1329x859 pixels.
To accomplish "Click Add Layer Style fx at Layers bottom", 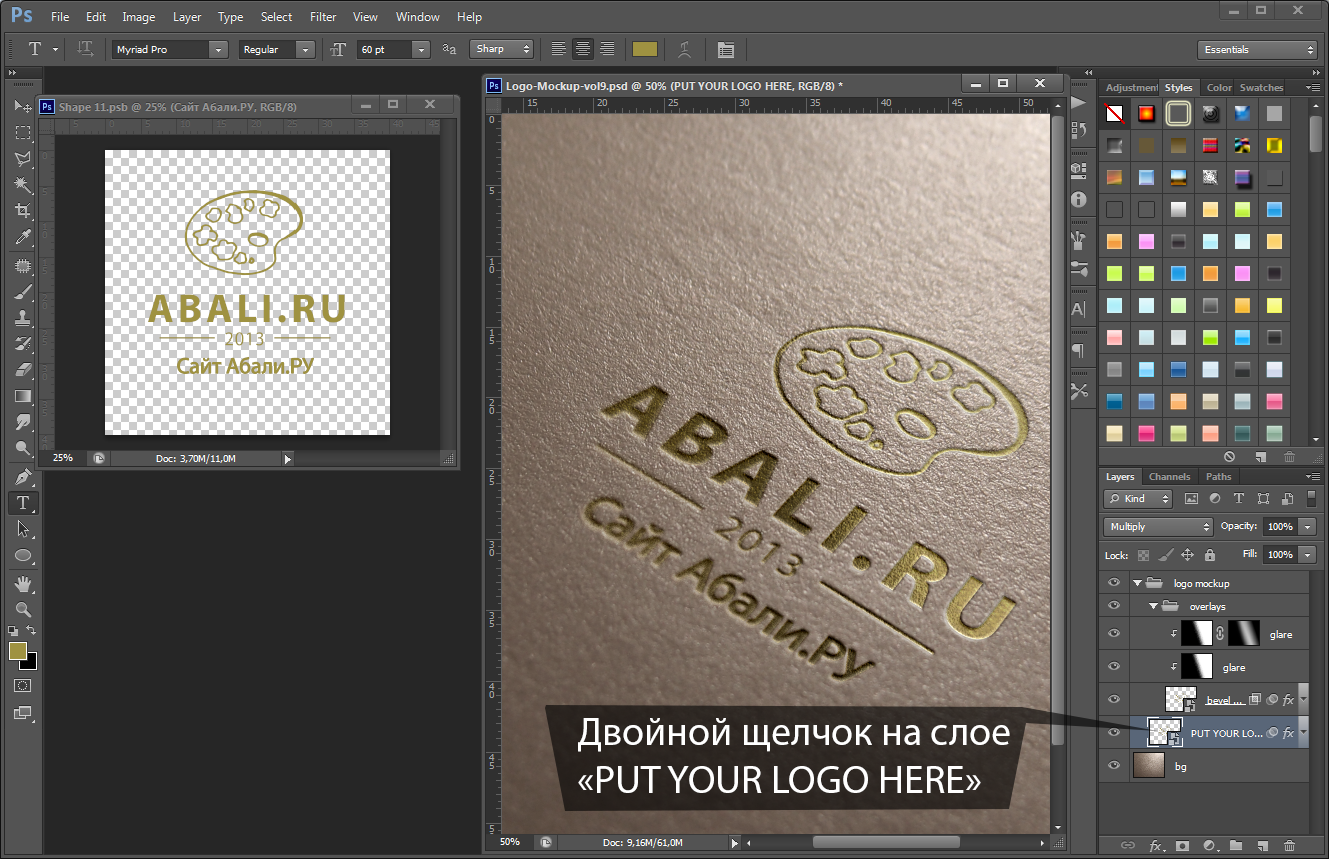I will [1156, 846].
